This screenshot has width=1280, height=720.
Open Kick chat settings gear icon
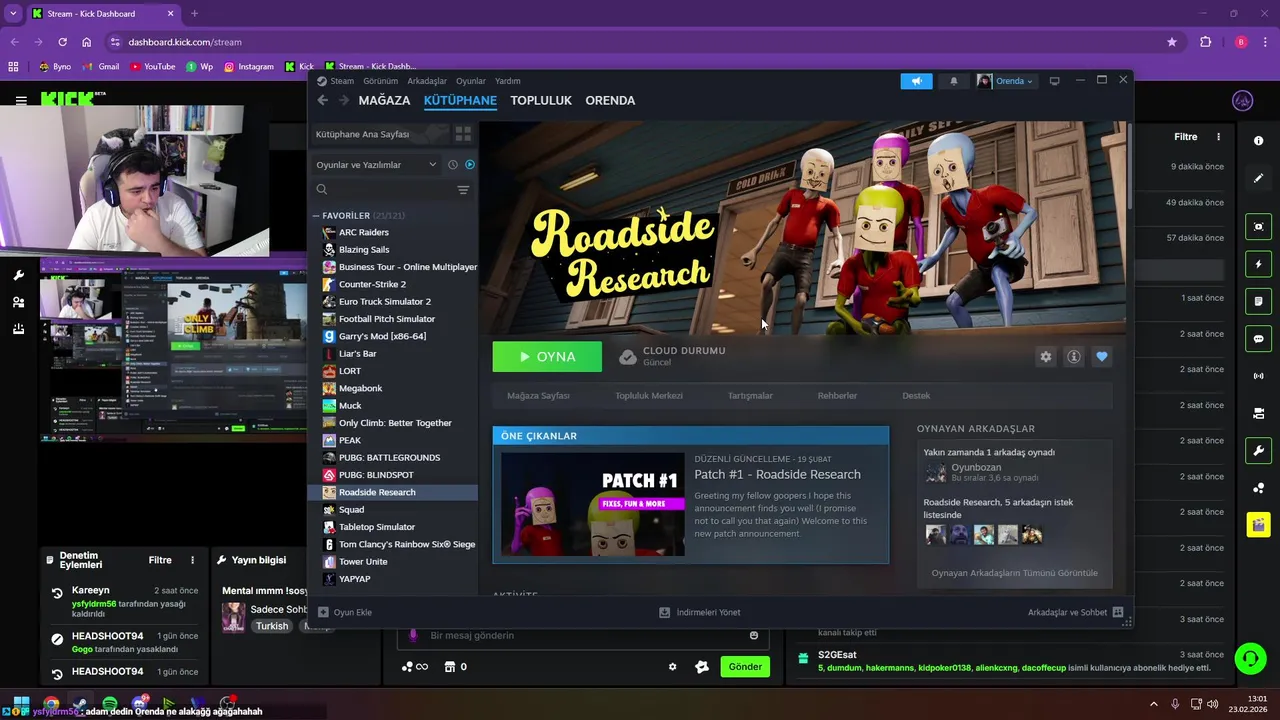point(672,667)
